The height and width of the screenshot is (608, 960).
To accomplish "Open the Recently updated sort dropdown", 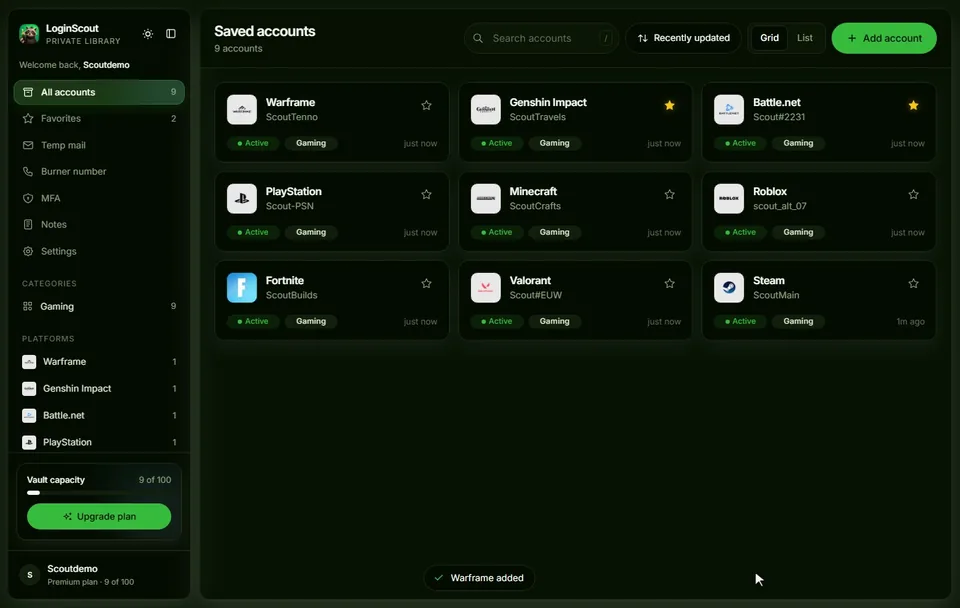I will [x=683, y=38].
